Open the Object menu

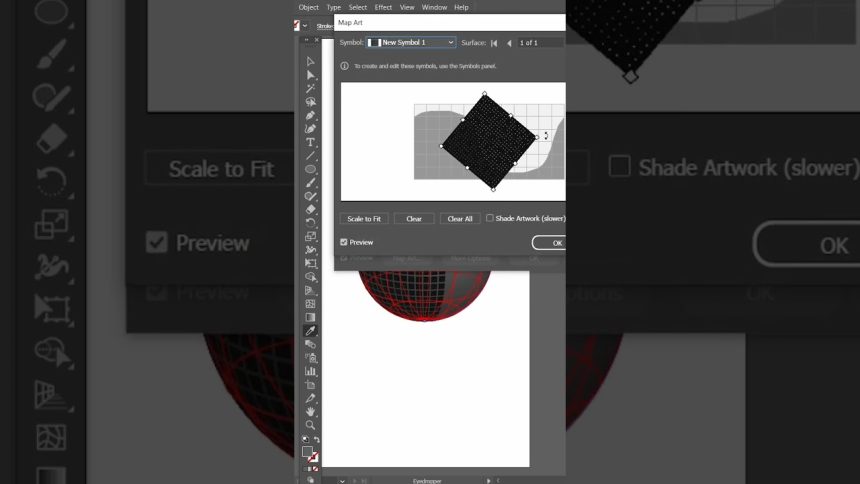(x=308, y=7)
